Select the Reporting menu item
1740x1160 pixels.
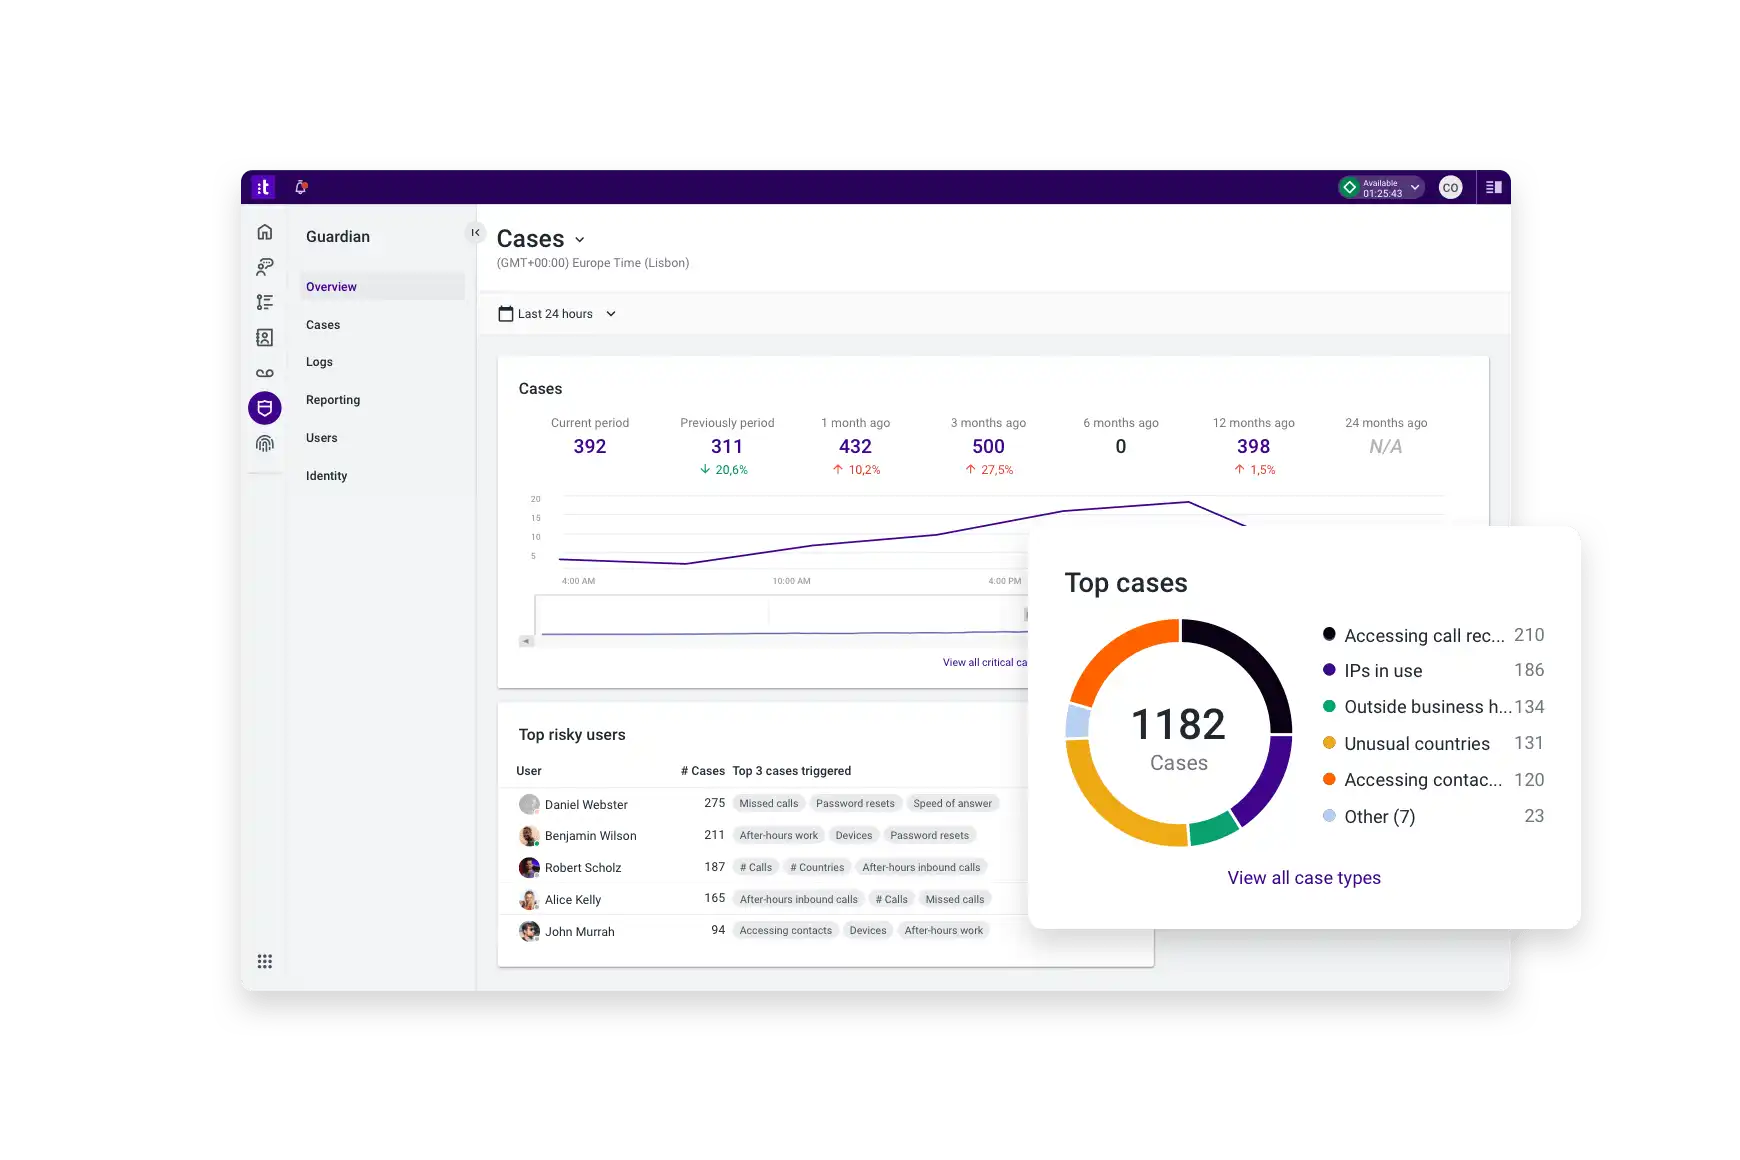pyautogui.click(x=333, y=399)
